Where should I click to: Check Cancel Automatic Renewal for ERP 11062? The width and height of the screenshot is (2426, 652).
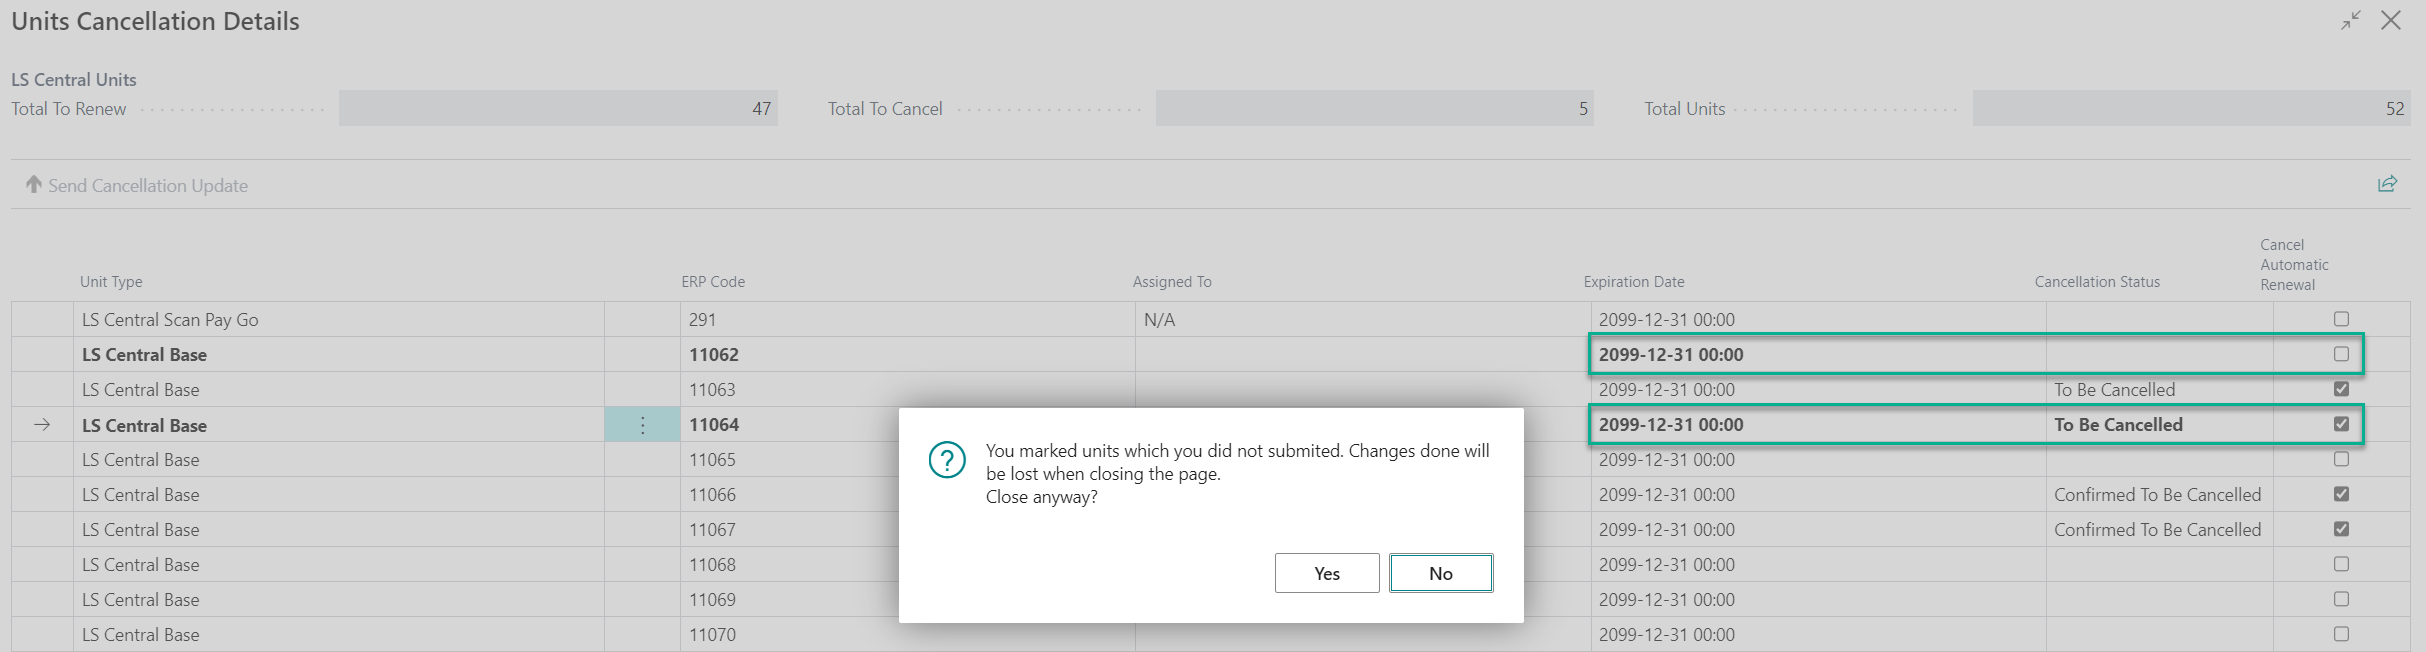(x=2341, y=354)
